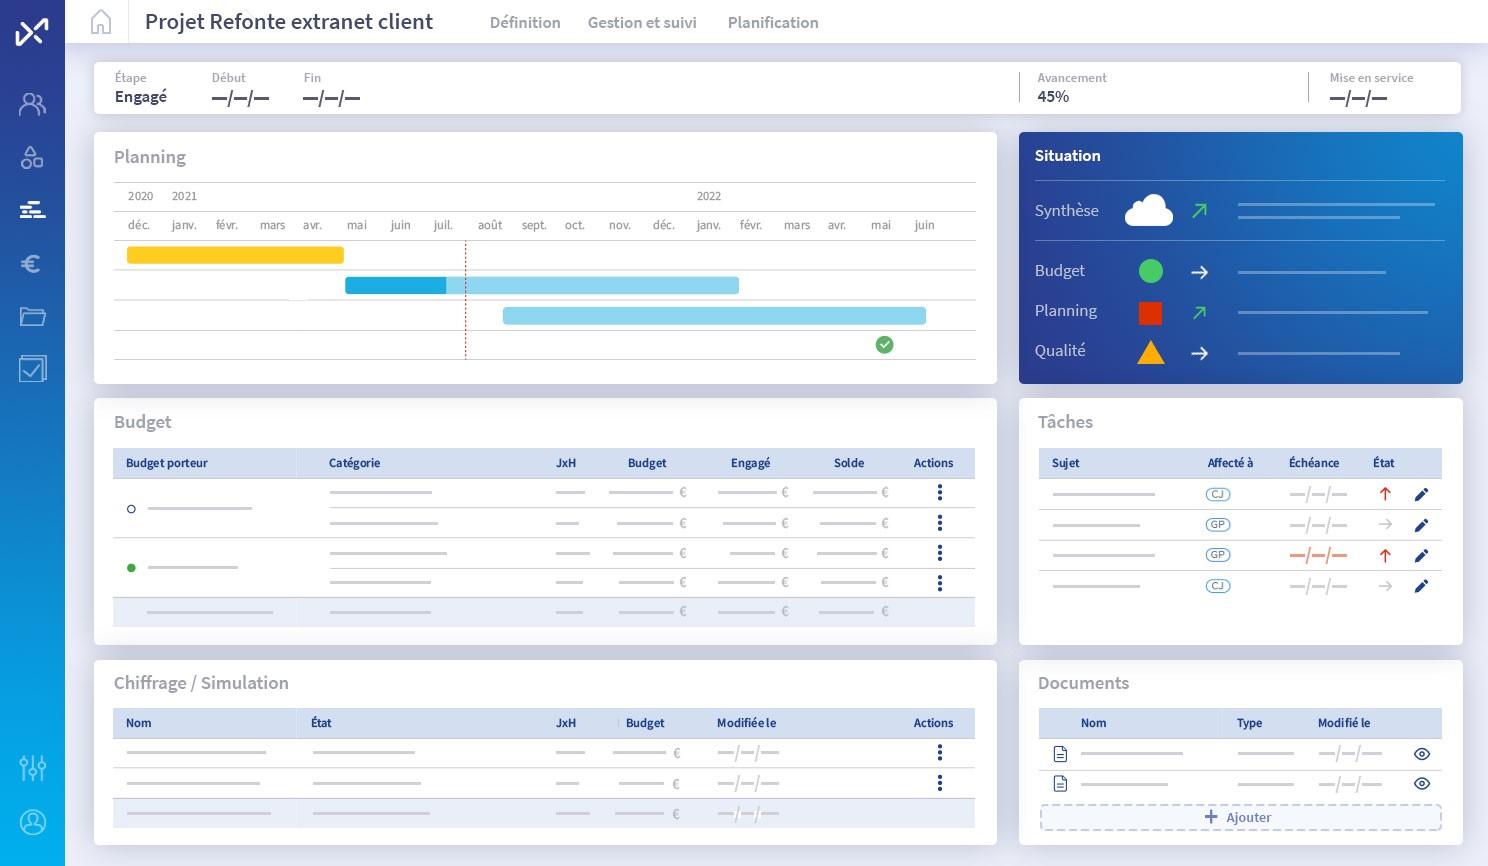Click the red square Planning status indicator
This screenshot has width=1488, height=866.
(x=1151, y=313)
